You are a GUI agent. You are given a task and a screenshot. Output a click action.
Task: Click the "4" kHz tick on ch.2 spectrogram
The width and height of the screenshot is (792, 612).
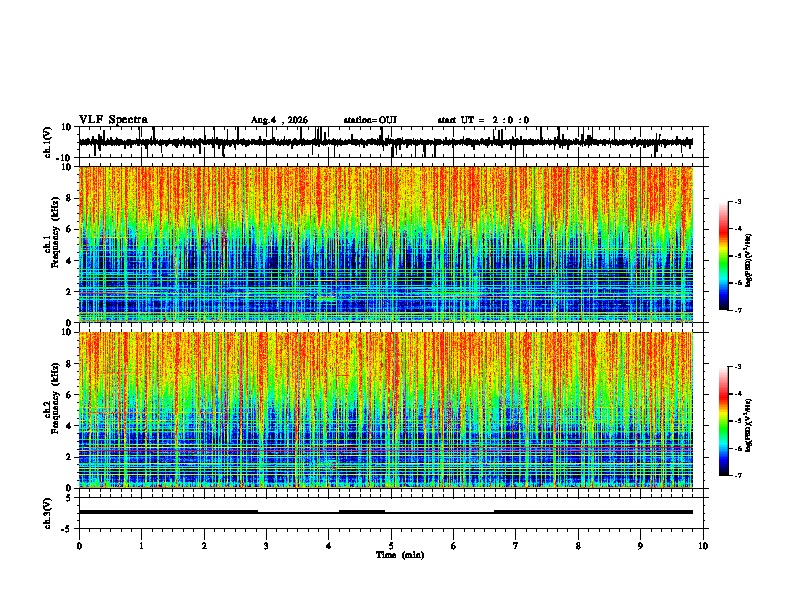69,426
